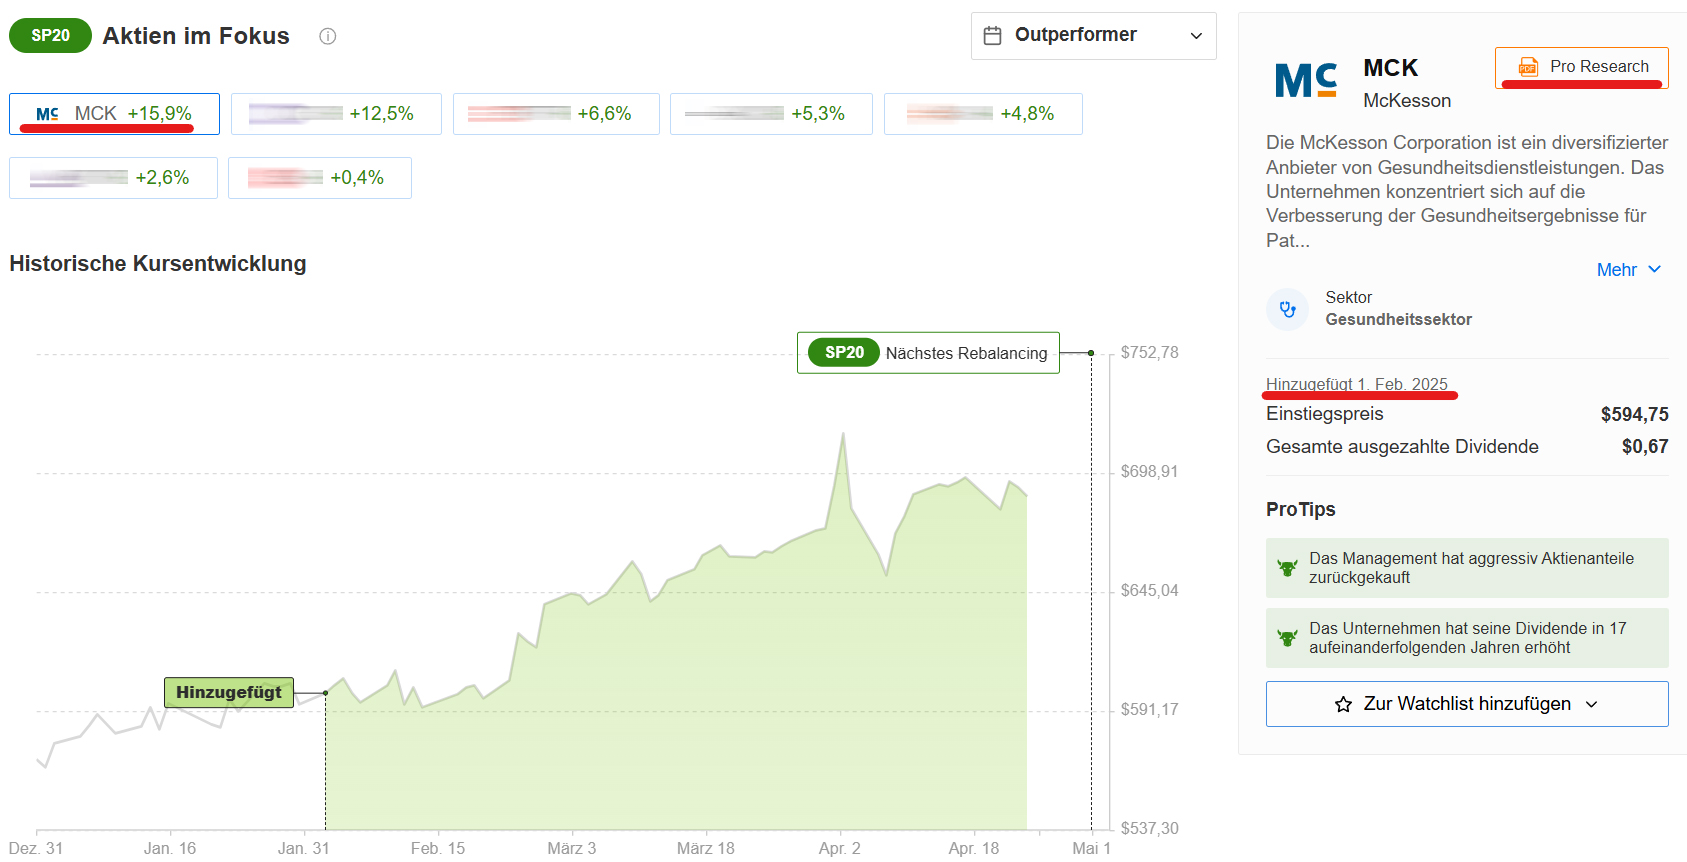Click the star icon on watchlist button
The image size is (1687, 862).
(x=1343, y=705)
